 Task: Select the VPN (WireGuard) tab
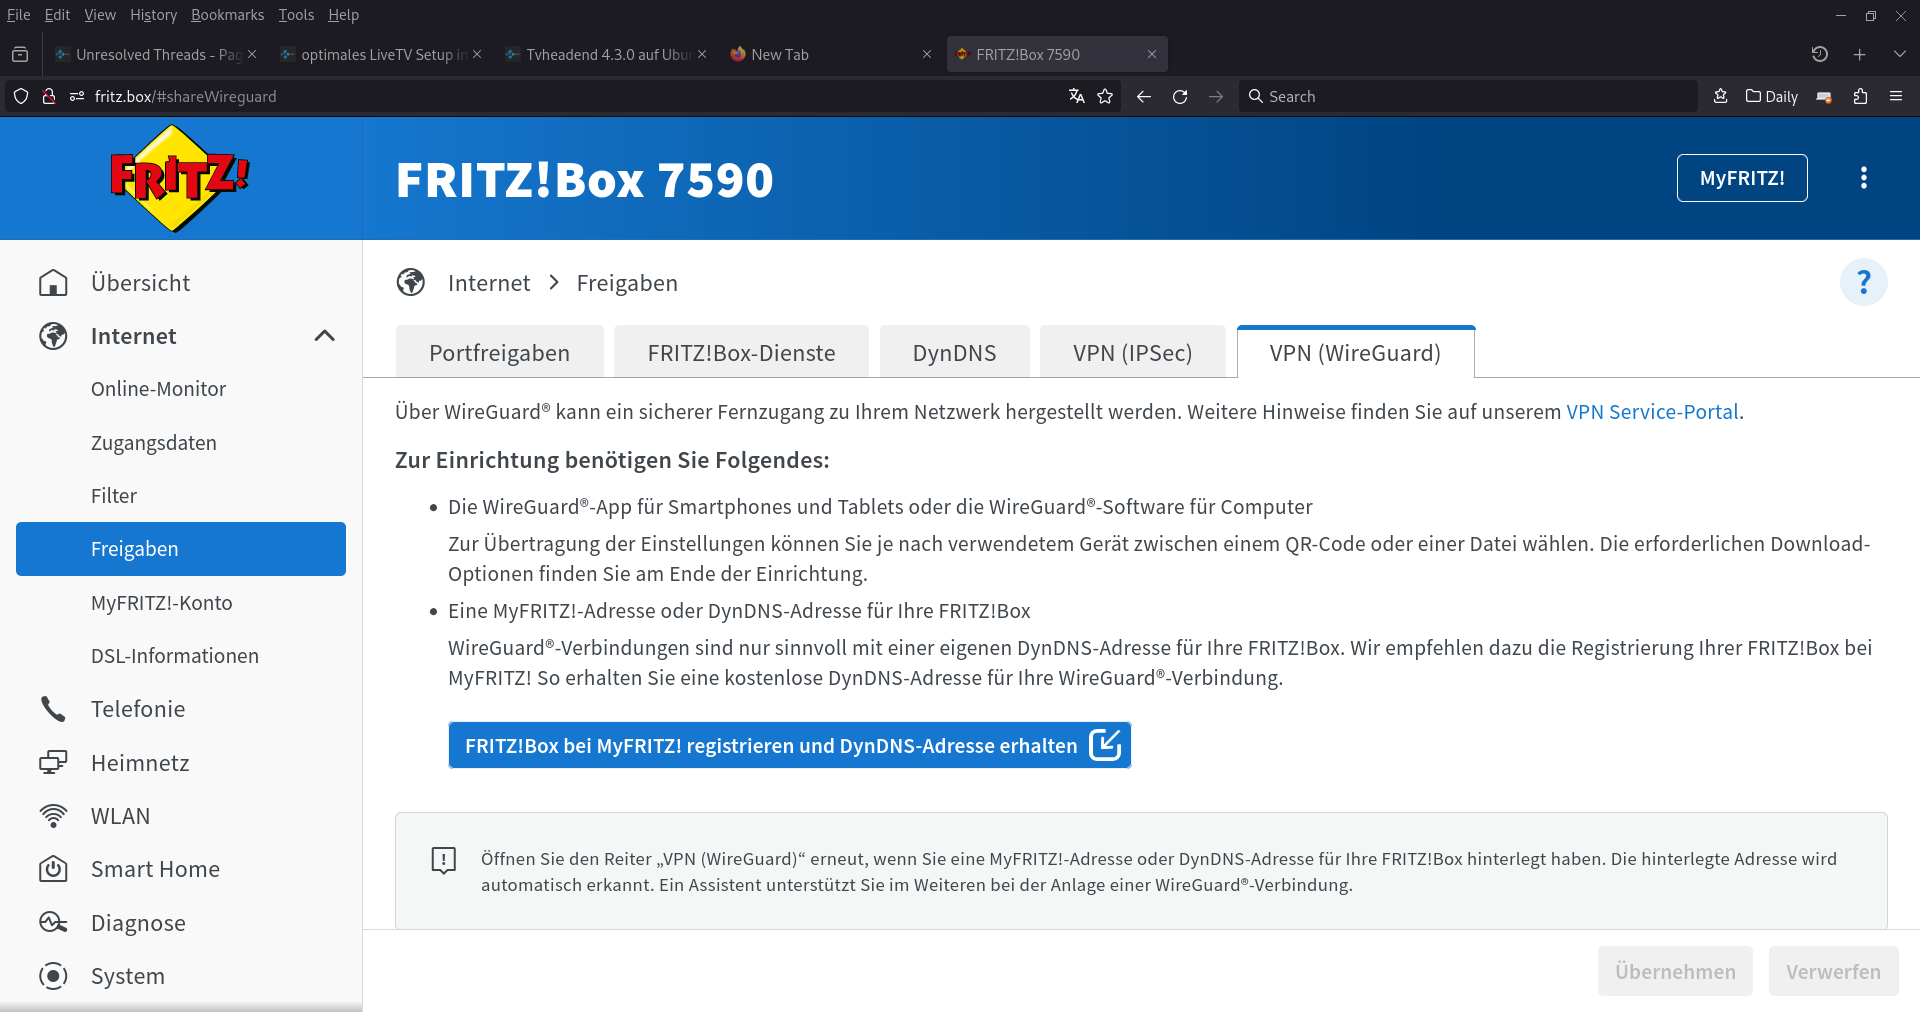(1355, 352)
